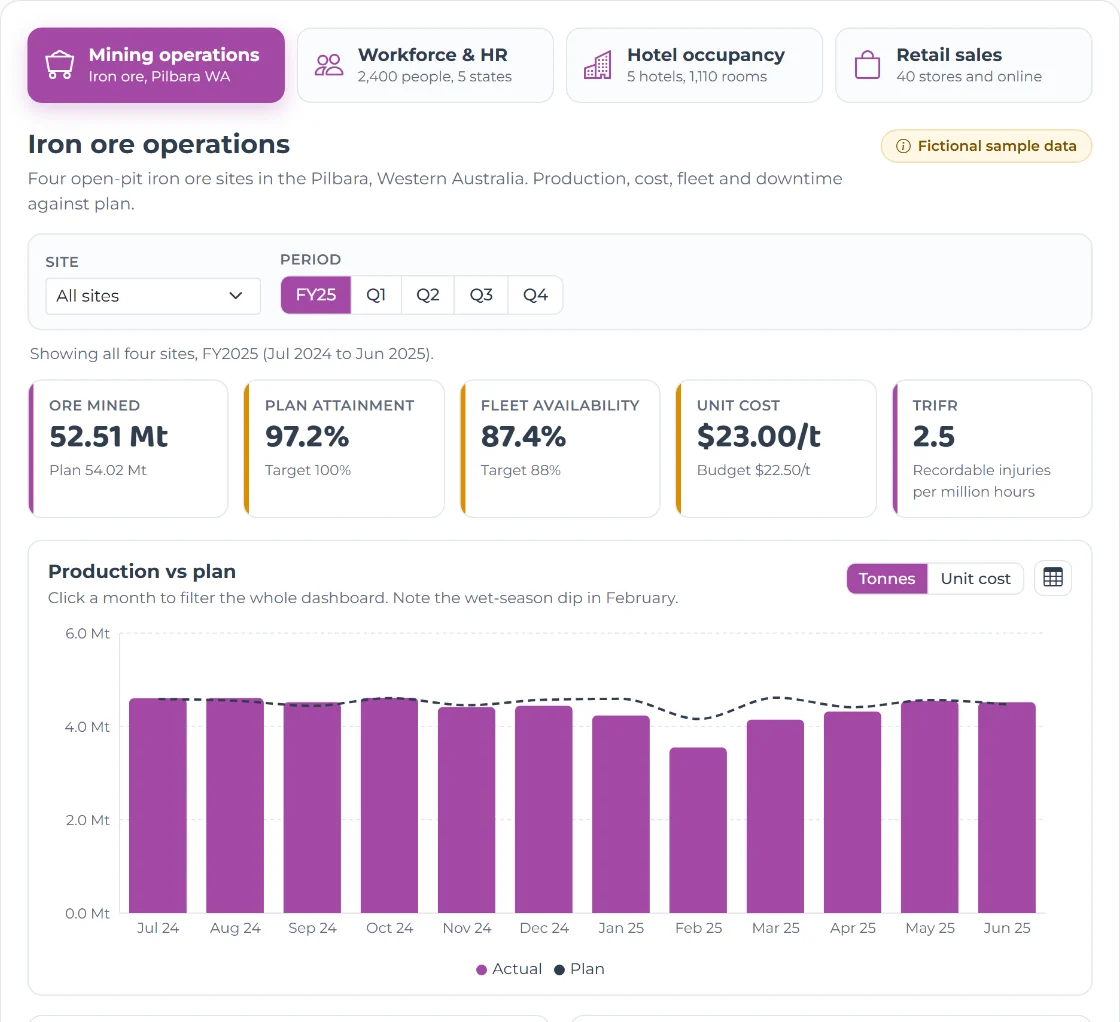Filter dashboard by Oct 24 bar

pyautogui.click(x=389, y=806)
